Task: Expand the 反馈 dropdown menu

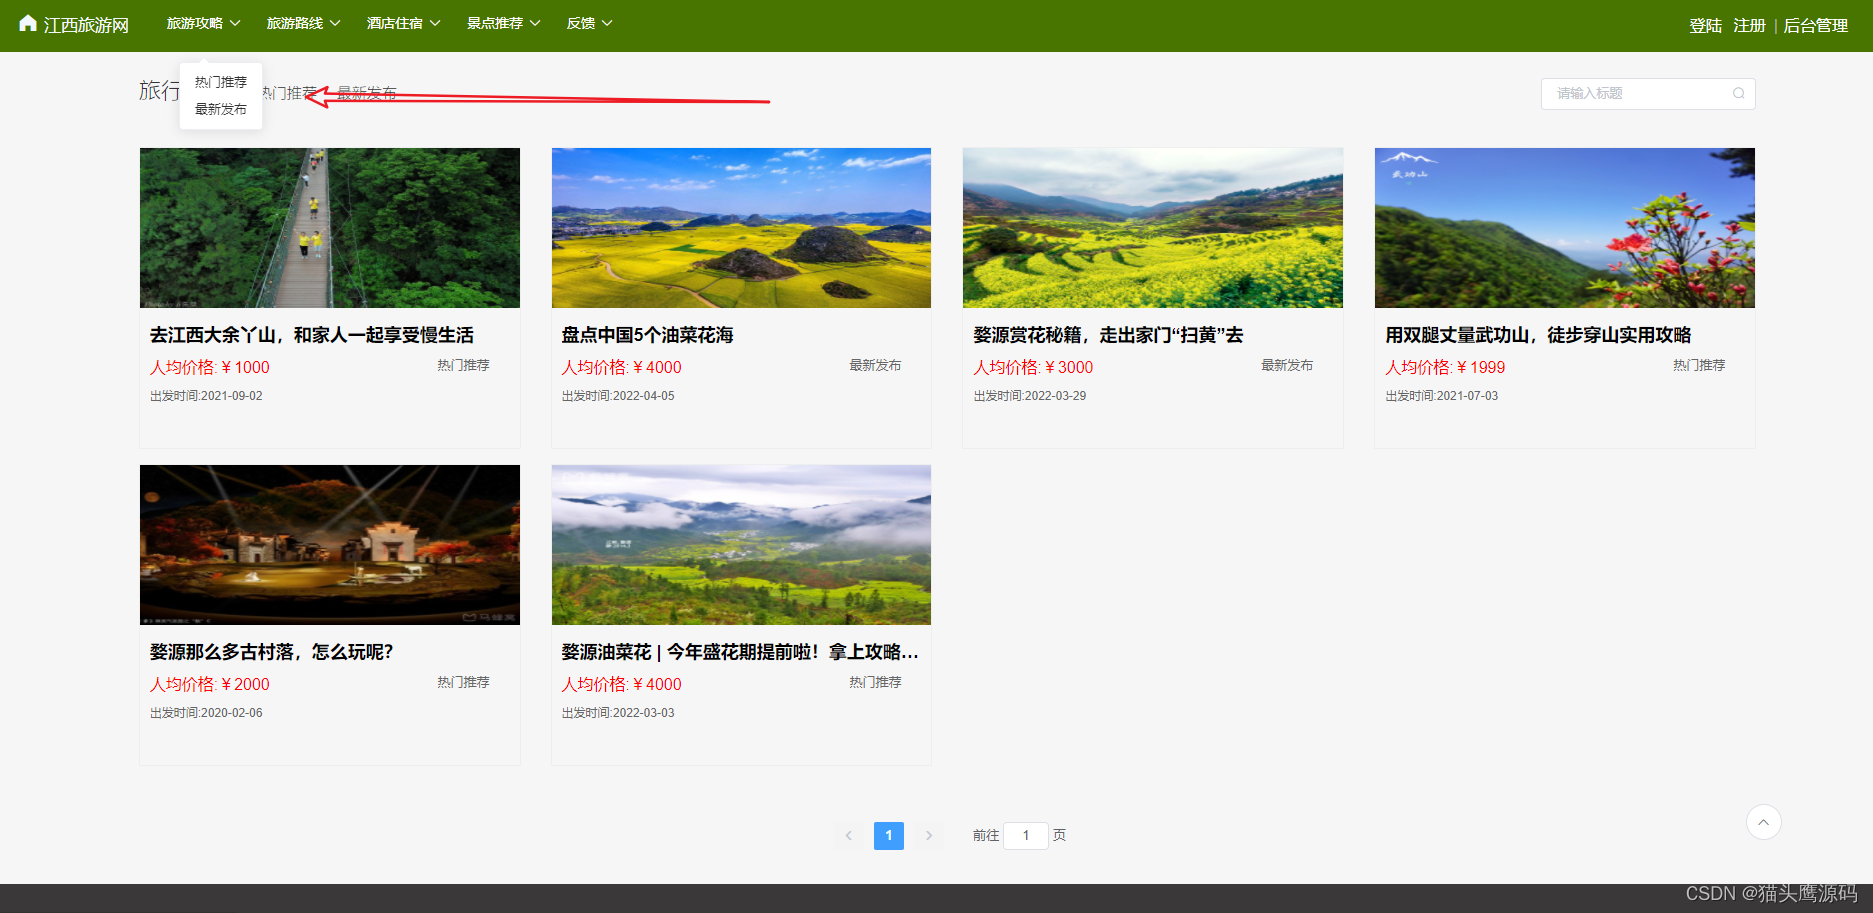Action: point(590,23)
